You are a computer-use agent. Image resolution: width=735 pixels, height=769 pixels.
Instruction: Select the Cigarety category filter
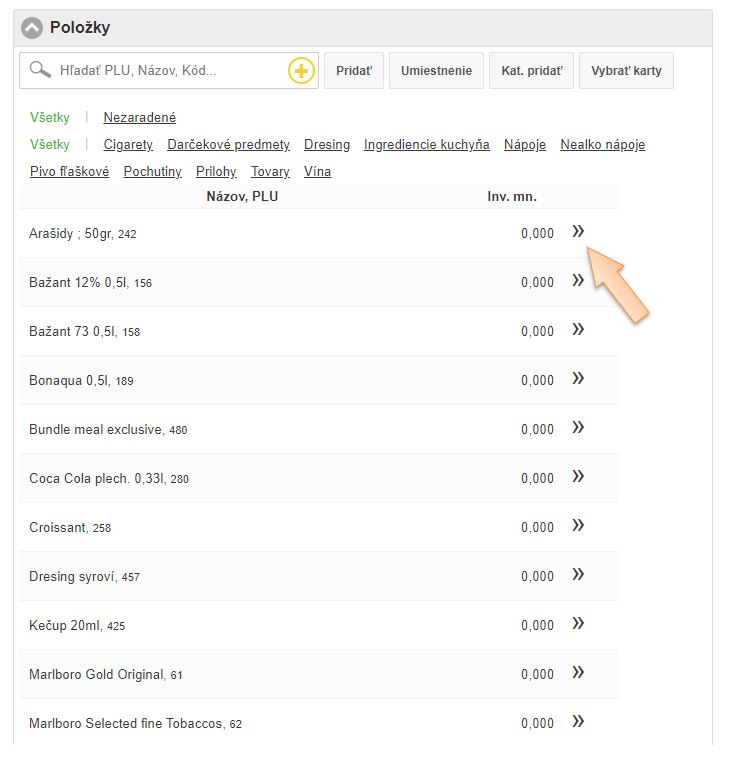pyautogui.click(x=128, y=145)
